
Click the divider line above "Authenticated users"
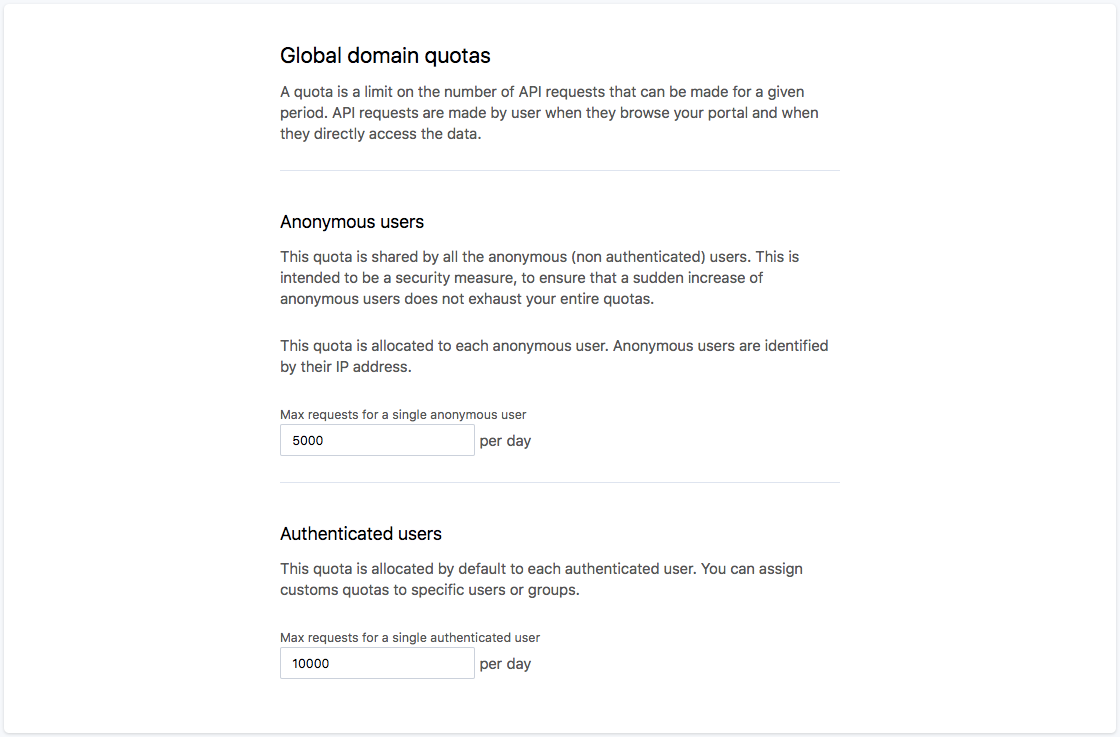[x=560, y=482]
